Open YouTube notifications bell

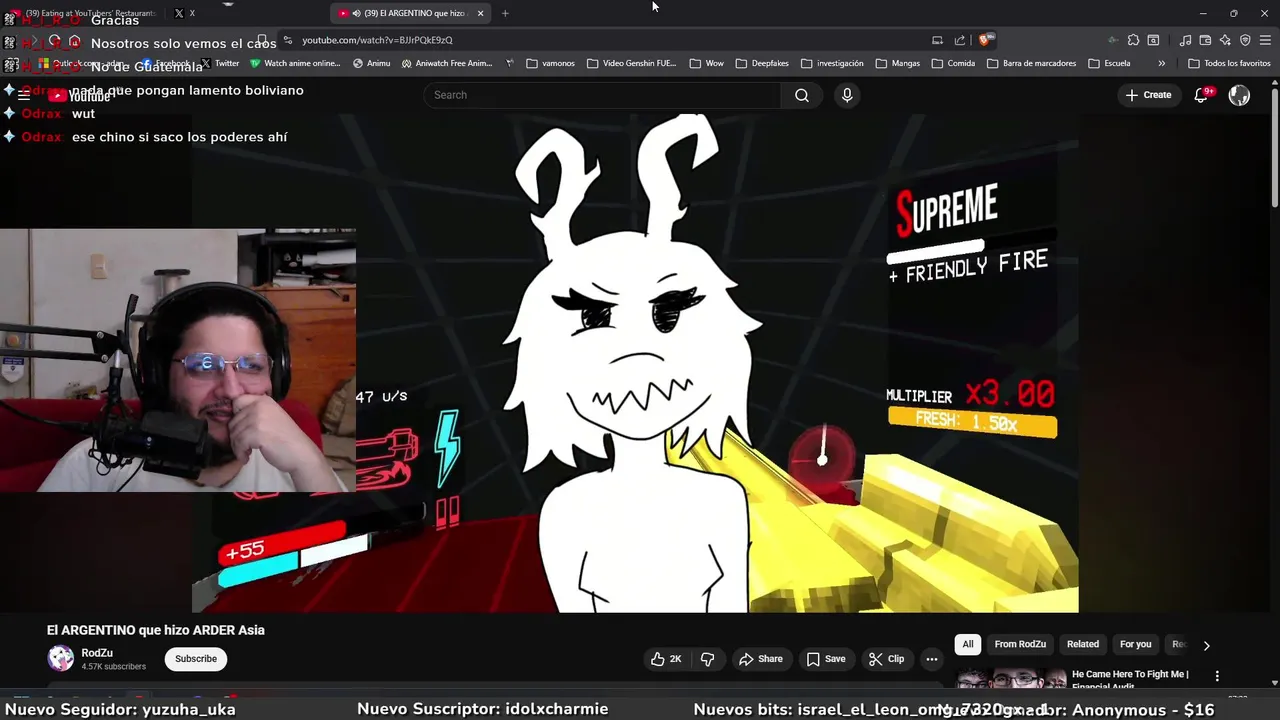(x=1201, y=95)
